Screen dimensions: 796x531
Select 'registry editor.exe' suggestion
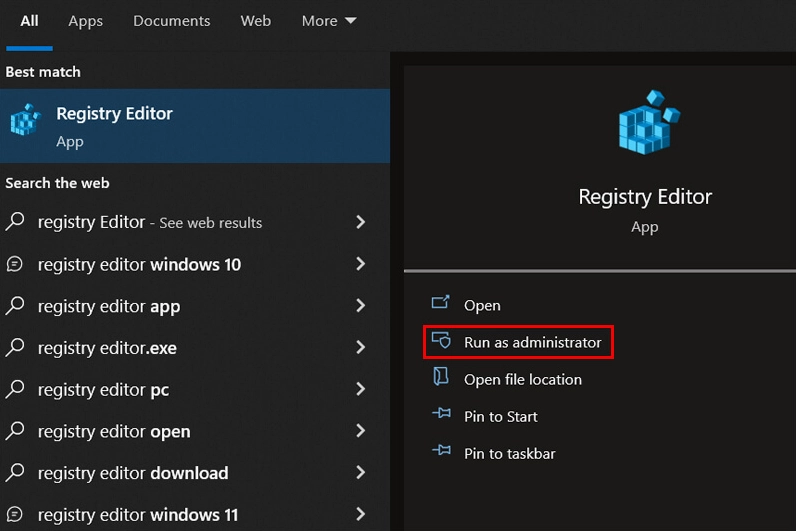(195, 348)
